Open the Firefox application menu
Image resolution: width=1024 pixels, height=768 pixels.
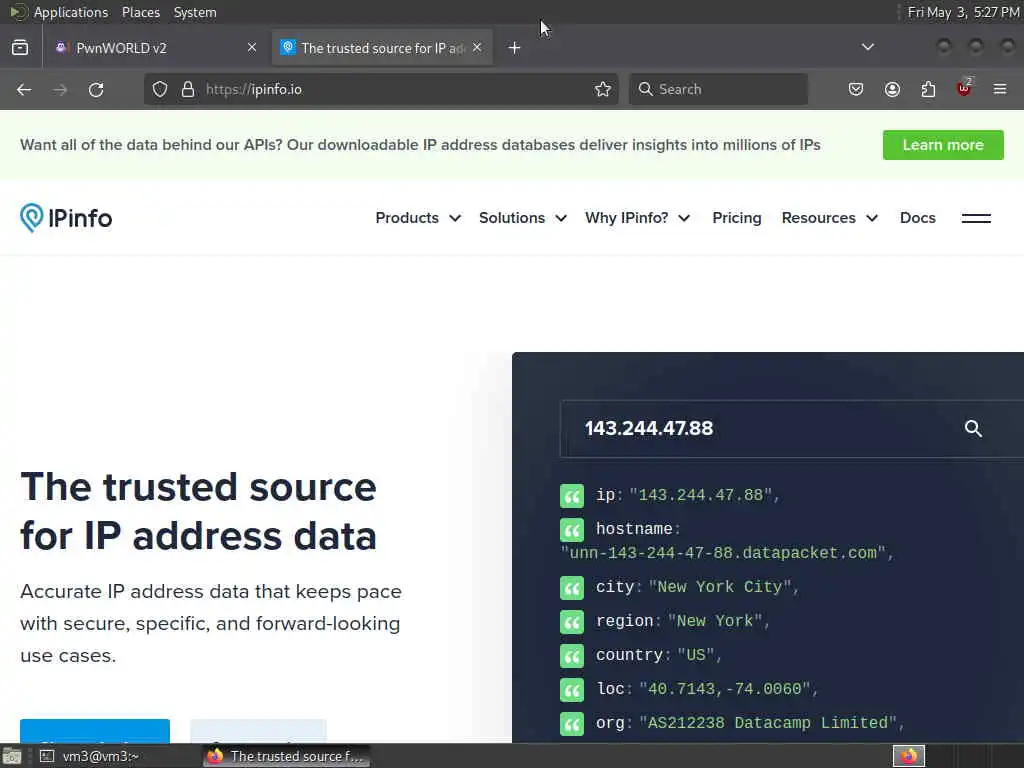coord(1000,89)
